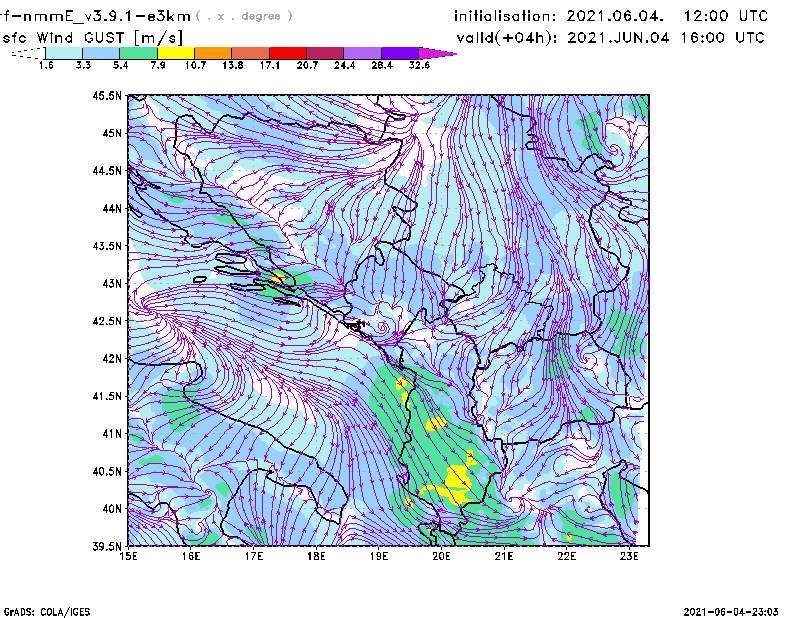Click the 40N latitude label
800x618 pixels.
click(112, 509)
